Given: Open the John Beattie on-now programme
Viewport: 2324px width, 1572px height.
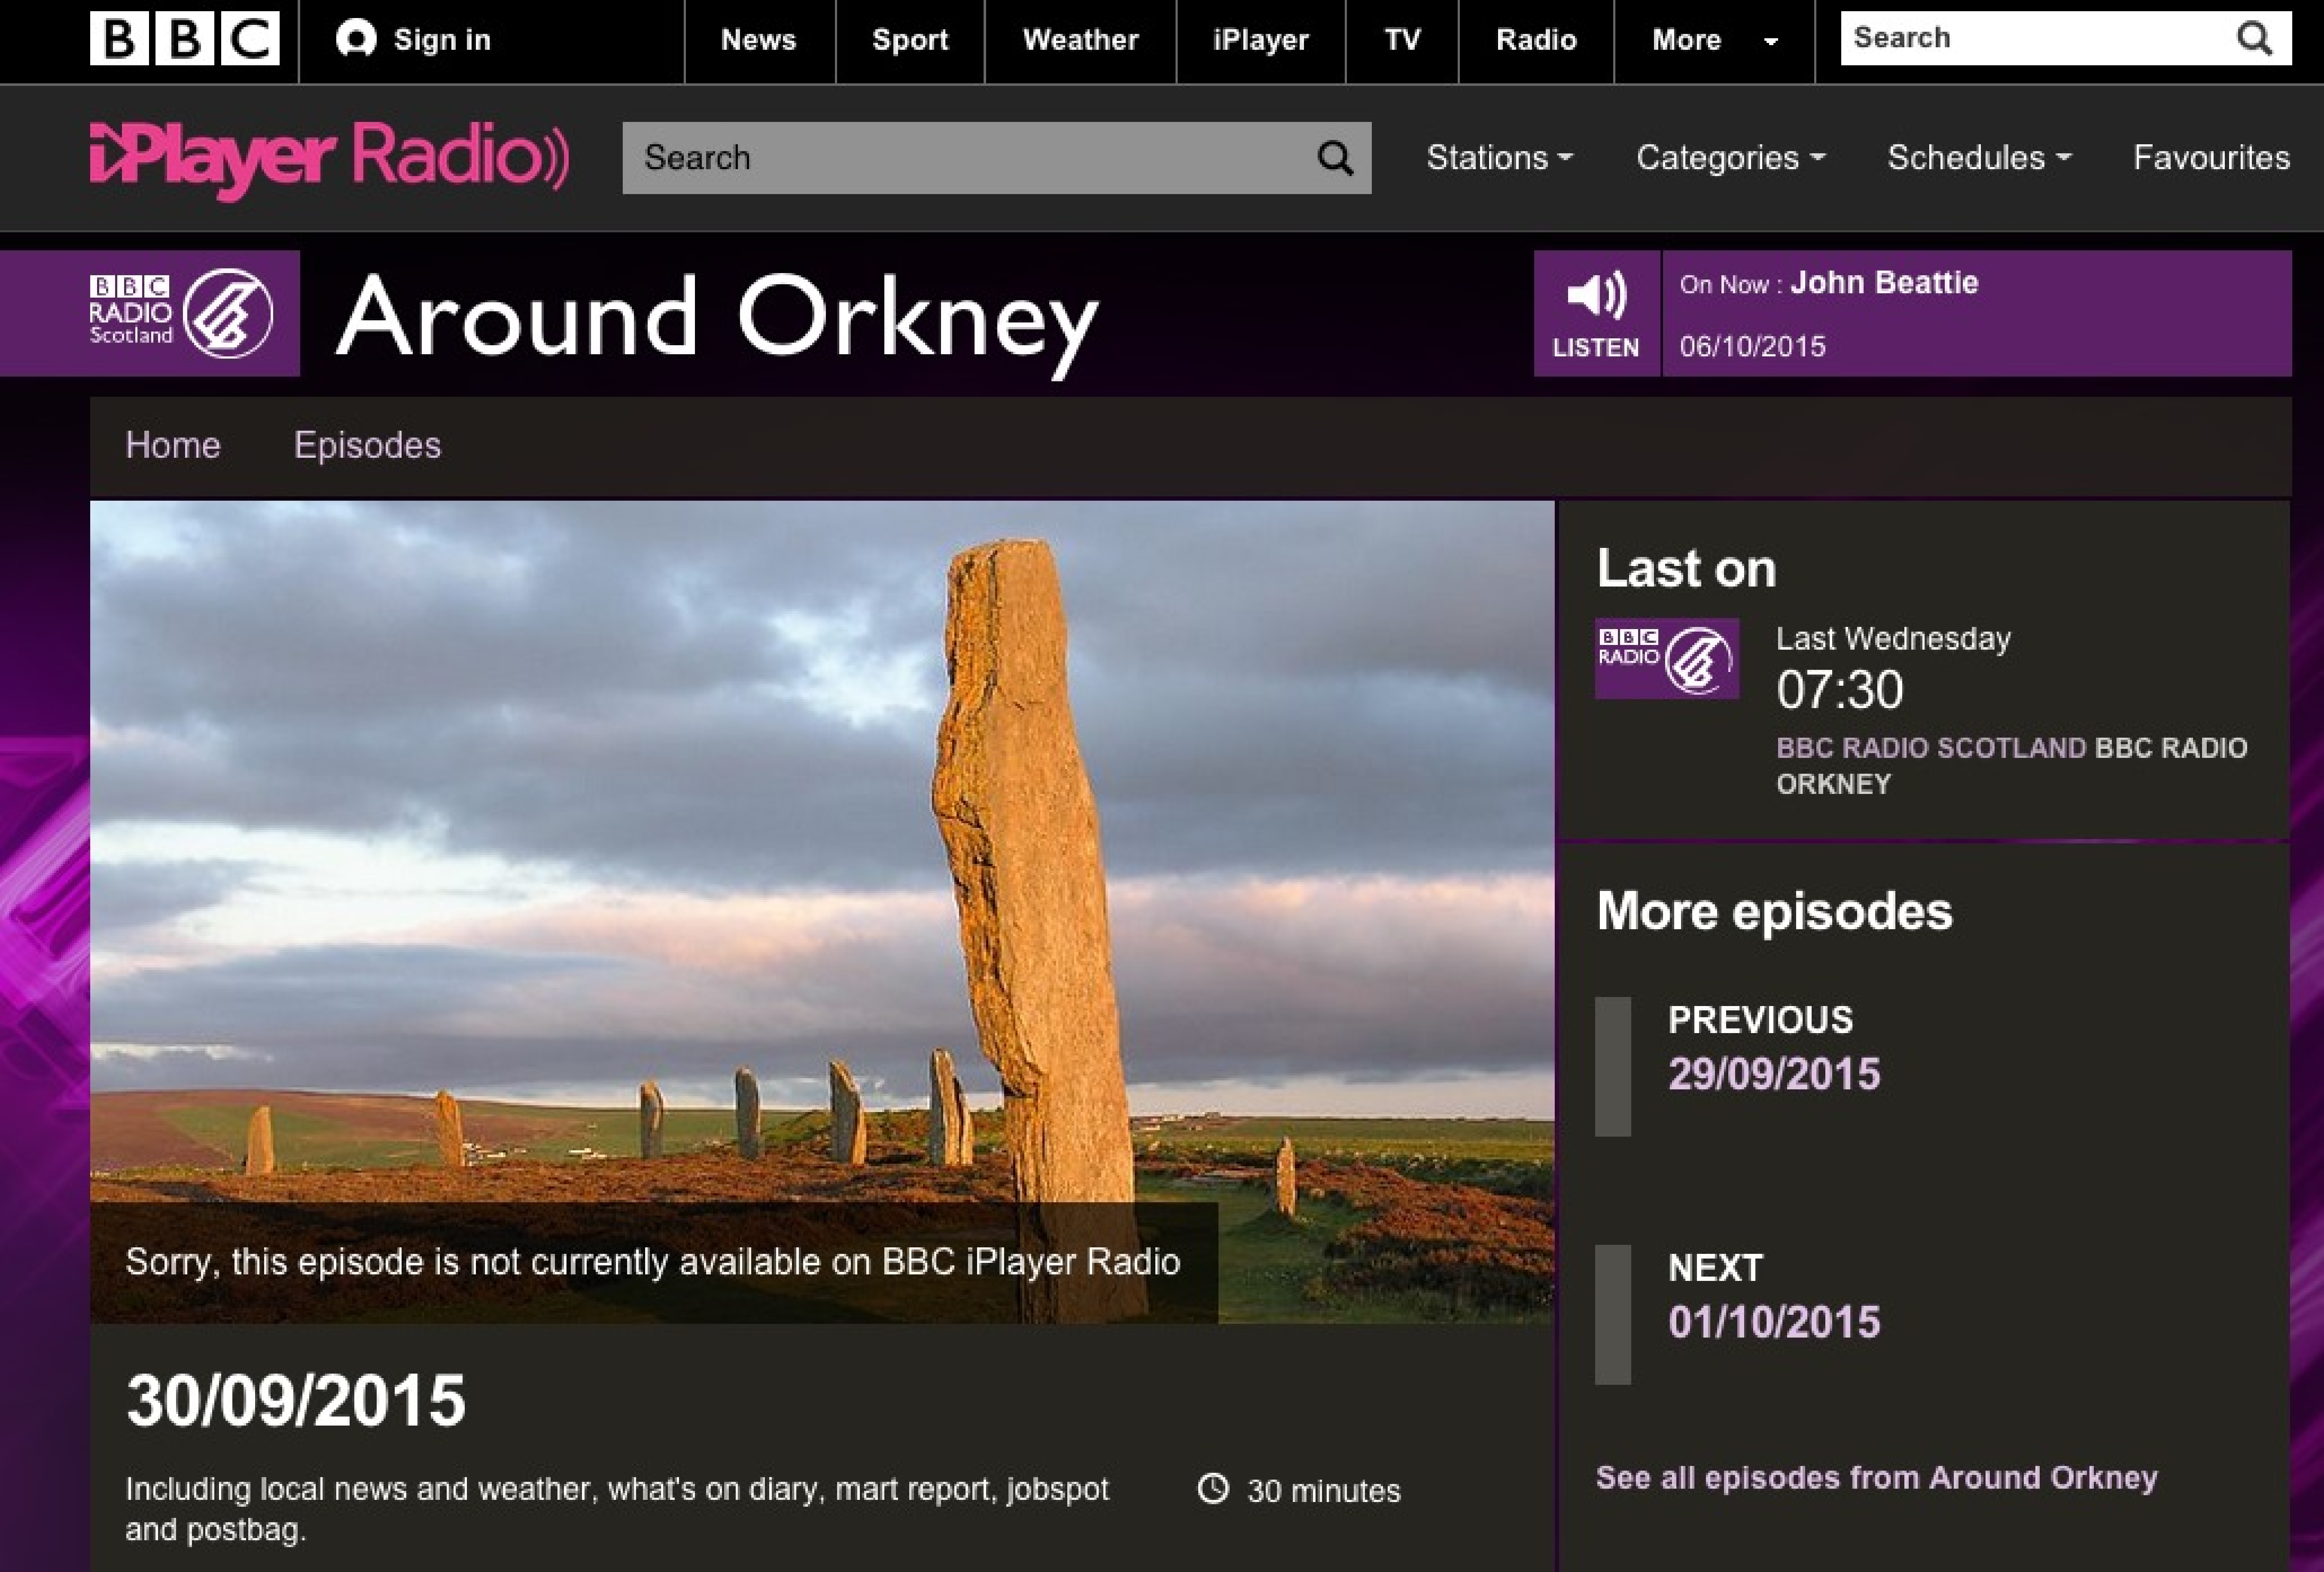Looking at the screenshot, I should pyautogui.click(x=1884, y=283).
